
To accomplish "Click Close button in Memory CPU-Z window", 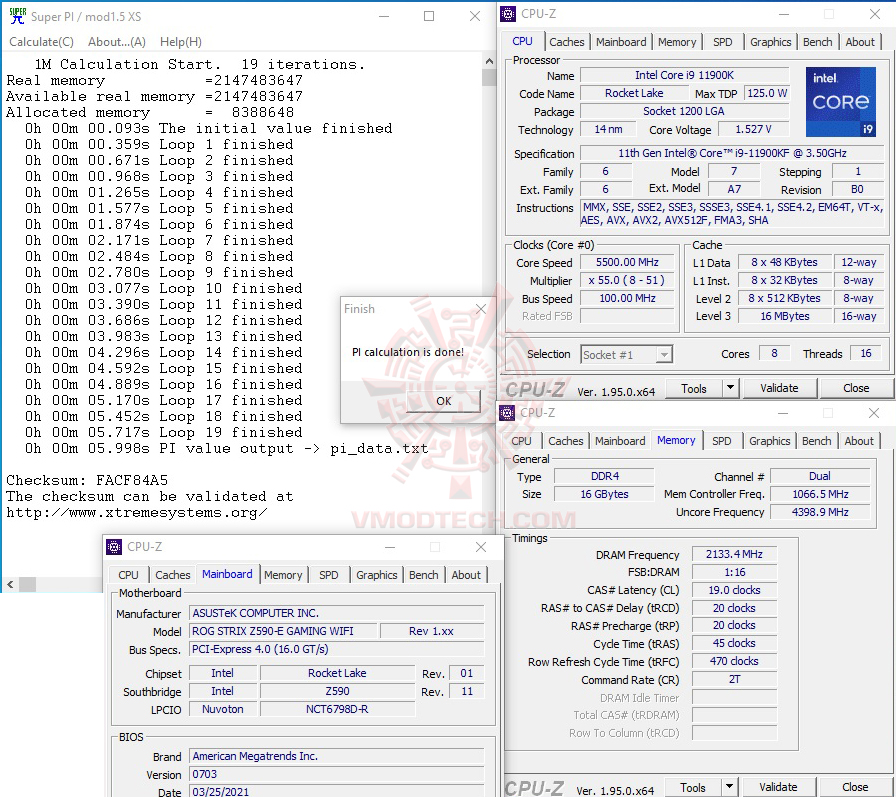I will tap(854, 787).
